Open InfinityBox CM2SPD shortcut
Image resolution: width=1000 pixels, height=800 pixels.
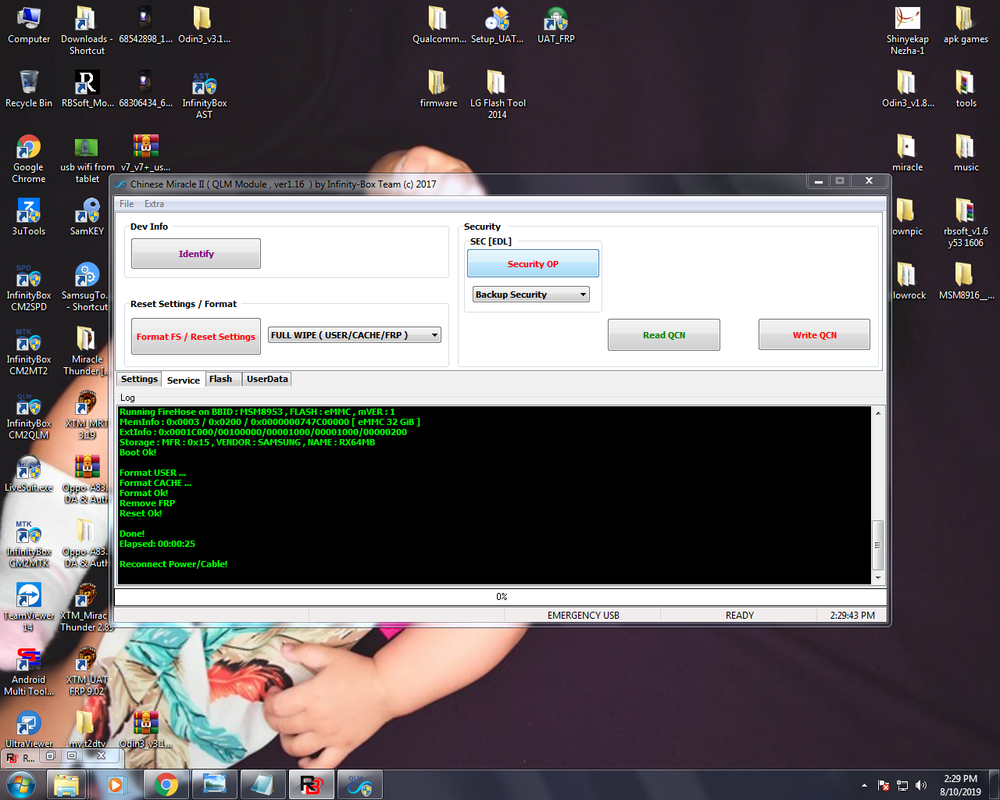coord(29,287)
